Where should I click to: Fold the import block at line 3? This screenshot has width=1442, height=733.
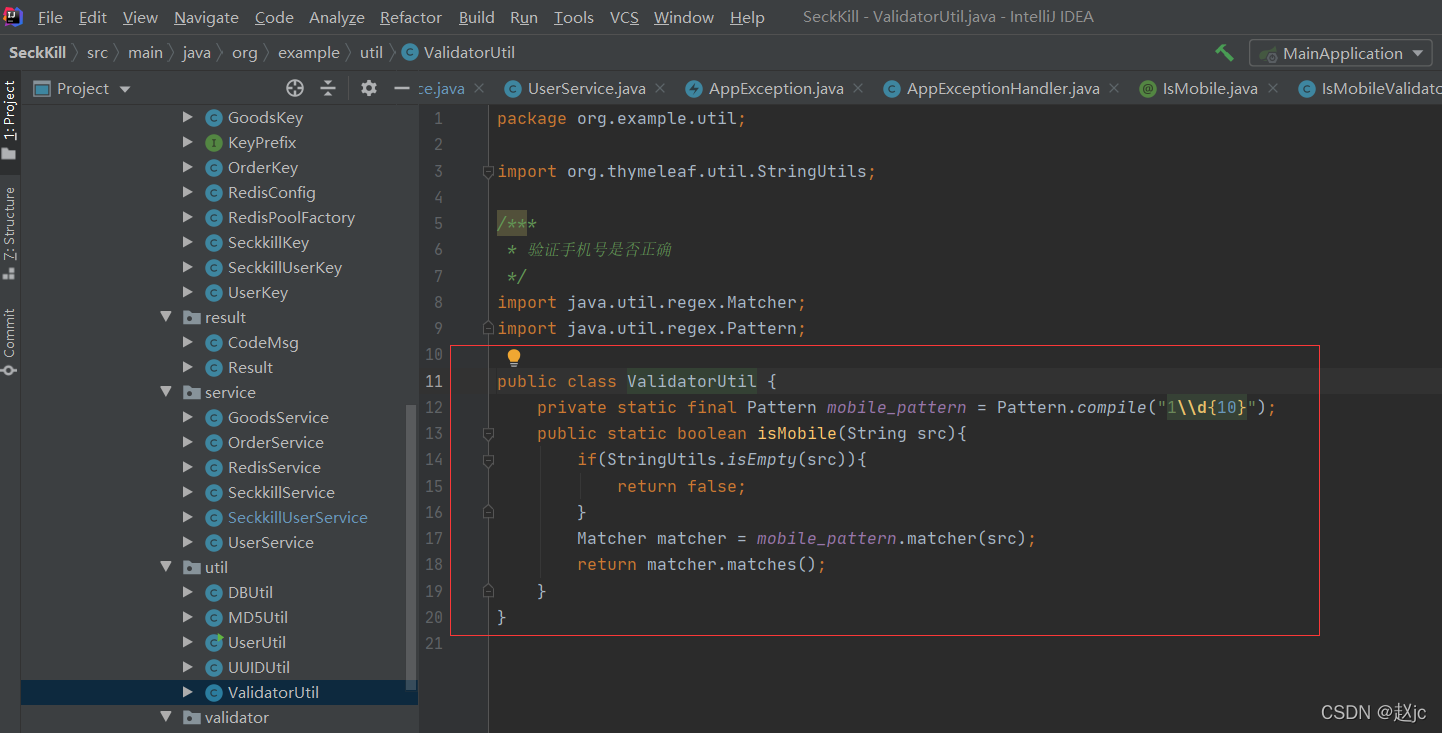[x=488, y=171]
